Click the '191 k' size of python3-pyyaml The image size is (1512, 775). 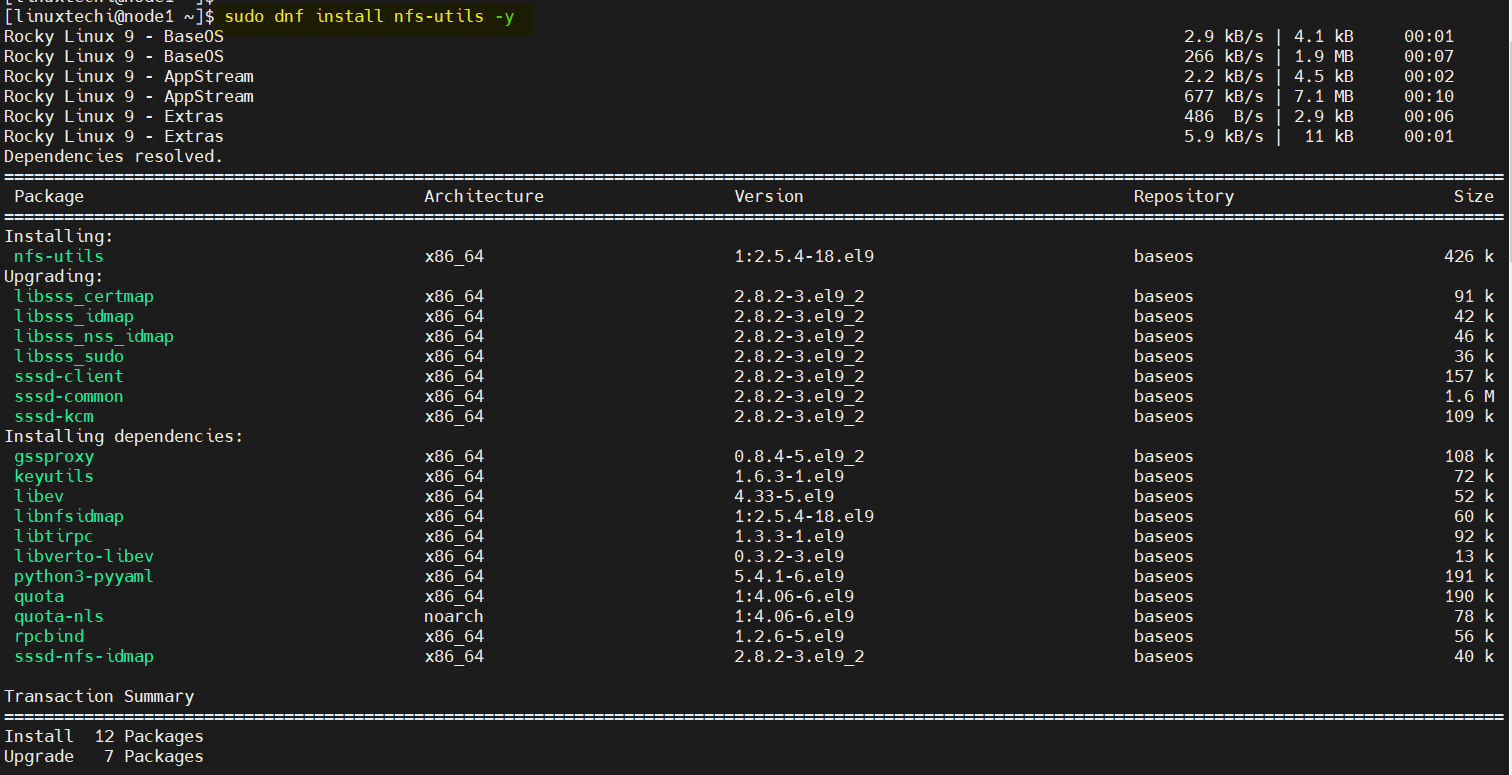click(1469, 577)
